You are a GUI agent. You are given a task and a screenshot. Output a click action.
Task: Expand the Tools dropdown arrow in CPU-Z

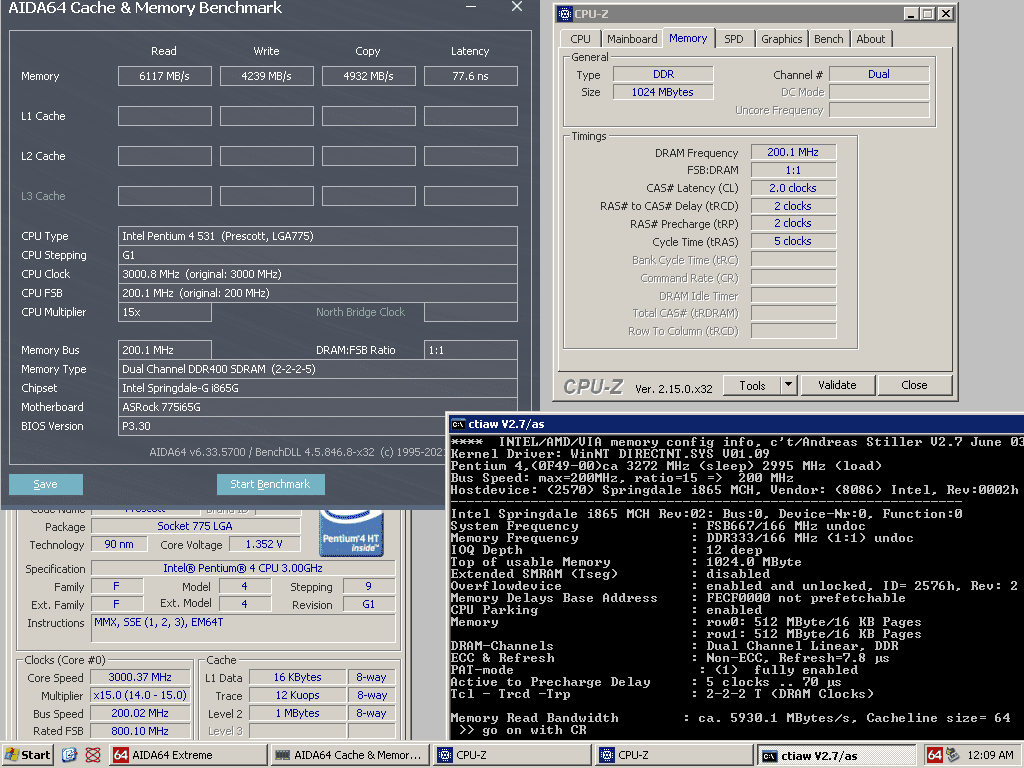click(x=788, y=385)
